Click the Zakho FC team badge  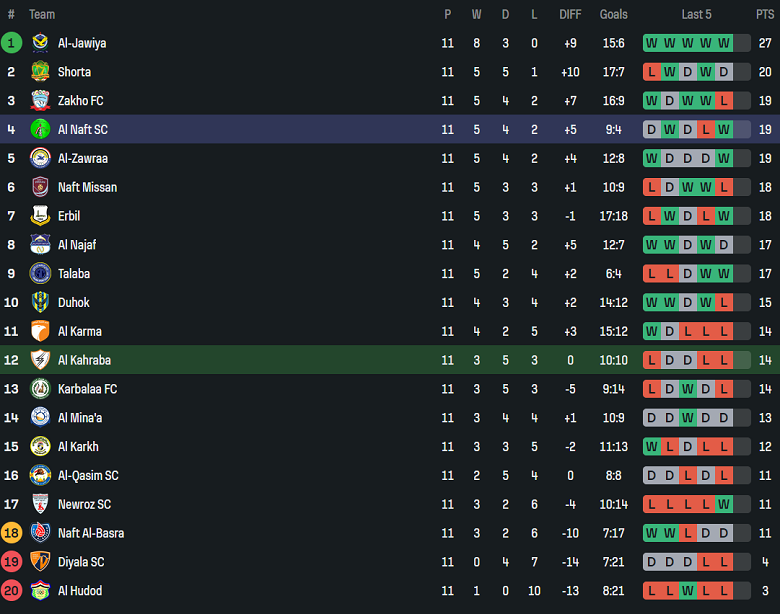pos(40,101)
